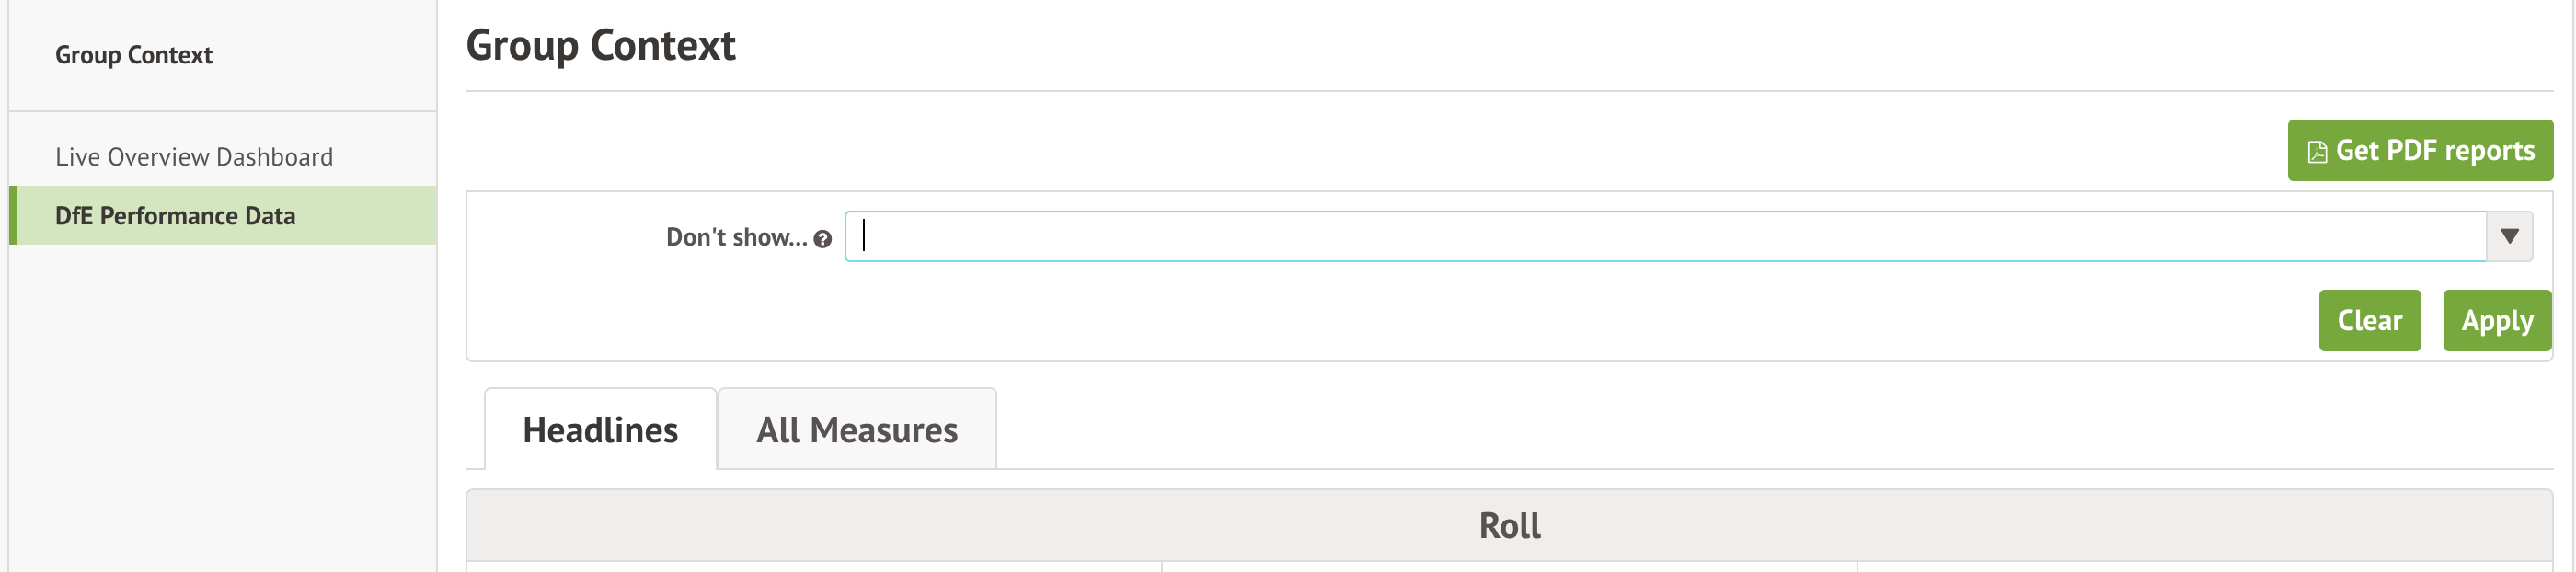
Task: Click middle column cell under Roll
Action: click(x=1509, y=567)
